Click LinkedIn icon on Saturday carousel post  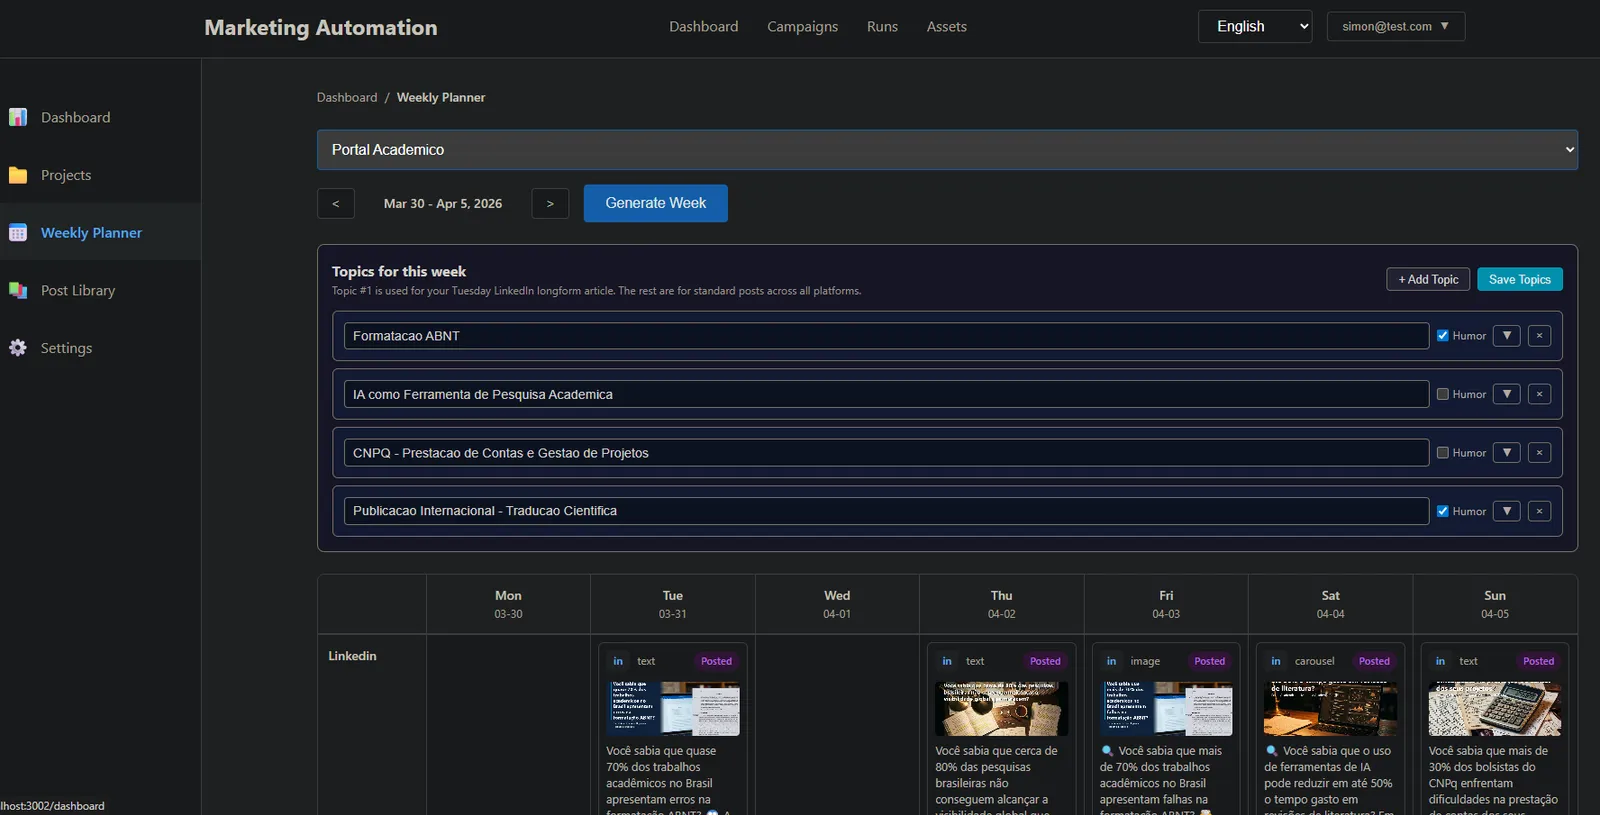(1276, 661)
